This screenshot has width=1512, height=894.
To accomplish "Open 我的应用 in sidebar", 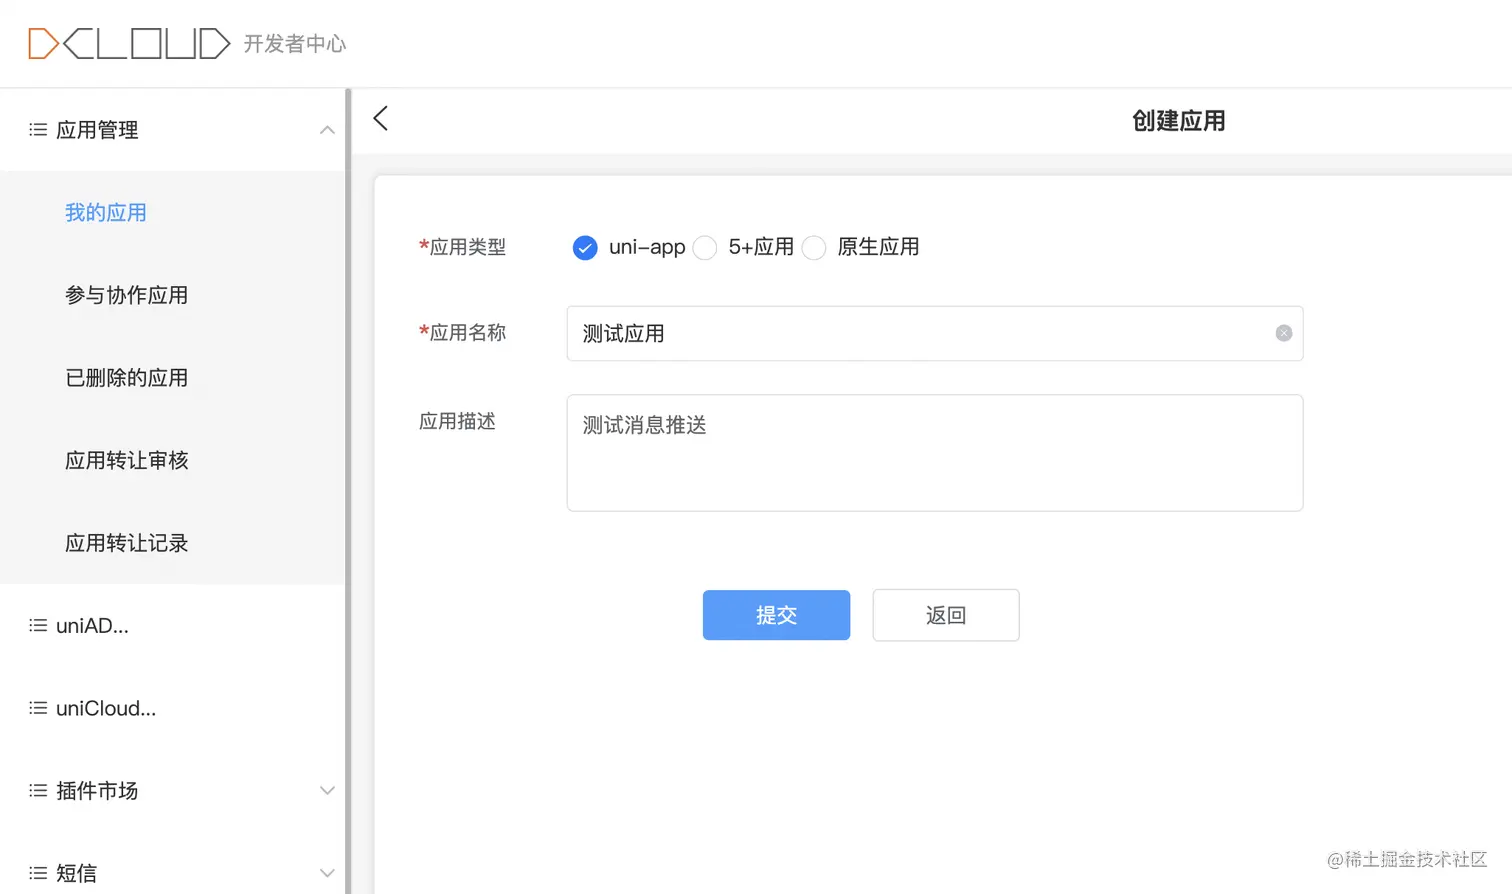I will point(106,213).
